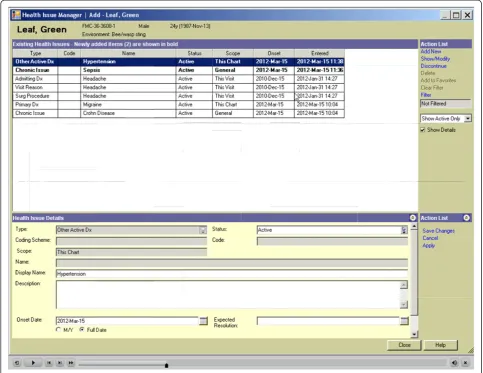
Task: Select the Visit Reason Headache row
Action: (178, 87)
